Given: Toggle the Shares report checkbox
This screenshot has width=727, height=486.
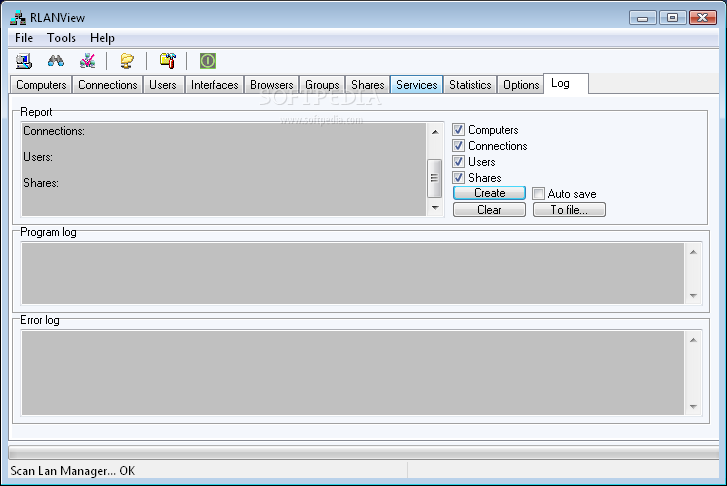Looking at the screenshot, I should point(459,178).
